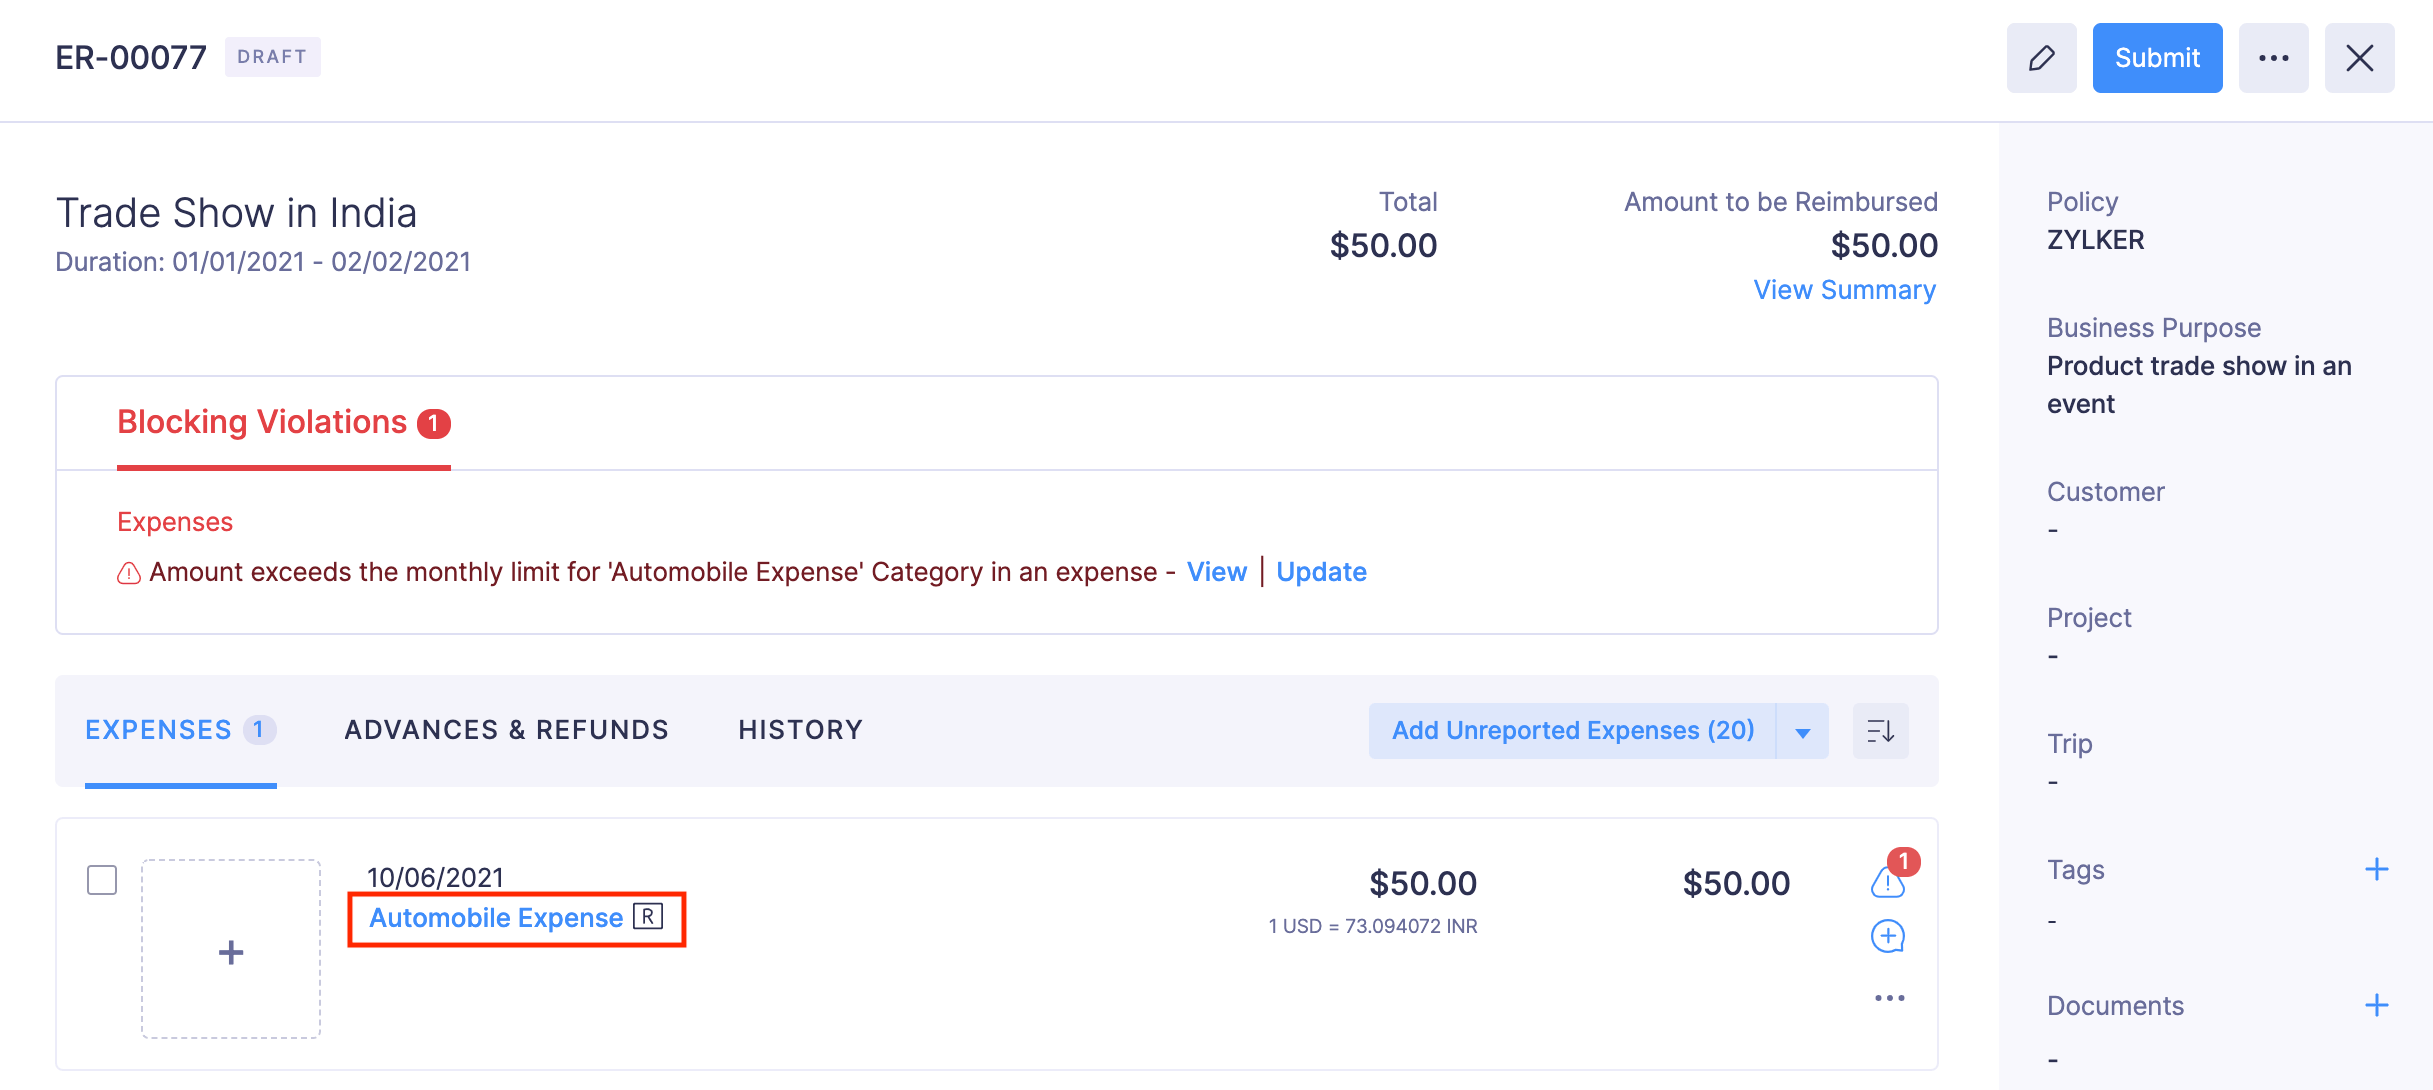Click Add Unreported Expenses (20) button
Image resolution: width=2433 pixels, height=1090 pixels.
(x=1572, y=731)
